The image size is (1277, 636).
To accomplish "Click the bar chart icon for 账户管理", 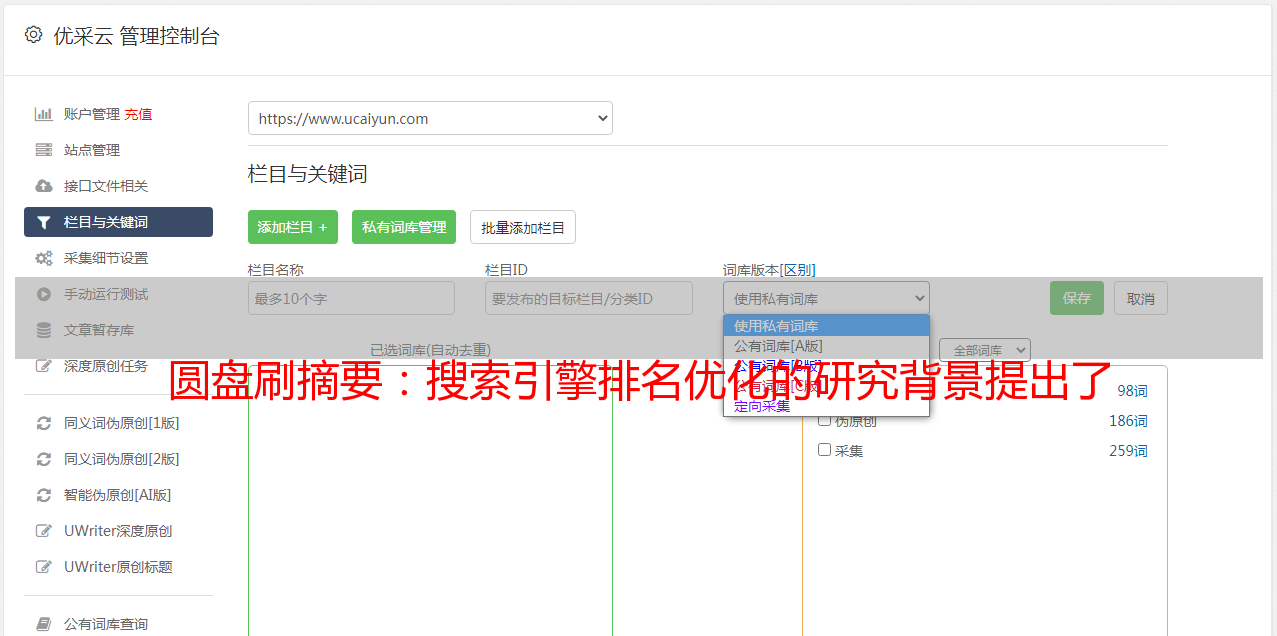I will (x=43, y=114).
